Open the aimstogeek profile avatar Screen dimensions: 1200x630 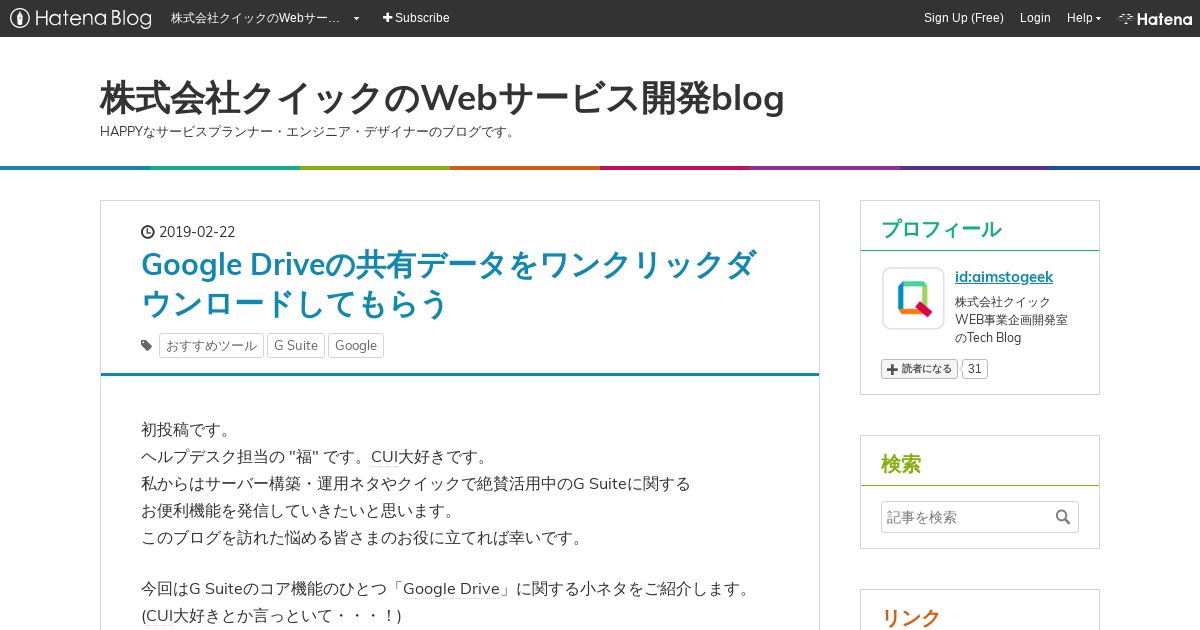tap(913, 298)
